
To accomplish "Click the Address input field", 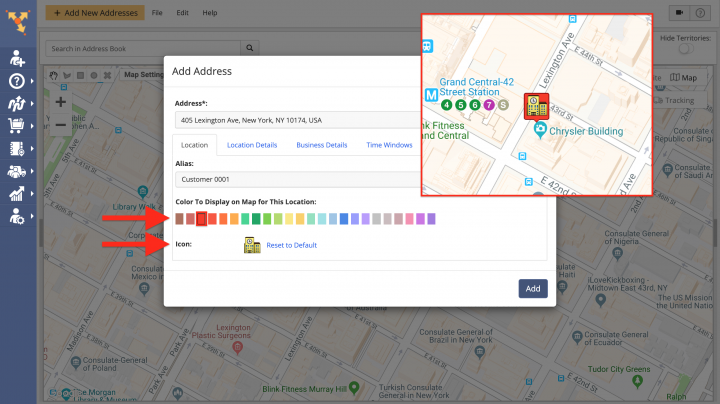I will click(298, 120).
